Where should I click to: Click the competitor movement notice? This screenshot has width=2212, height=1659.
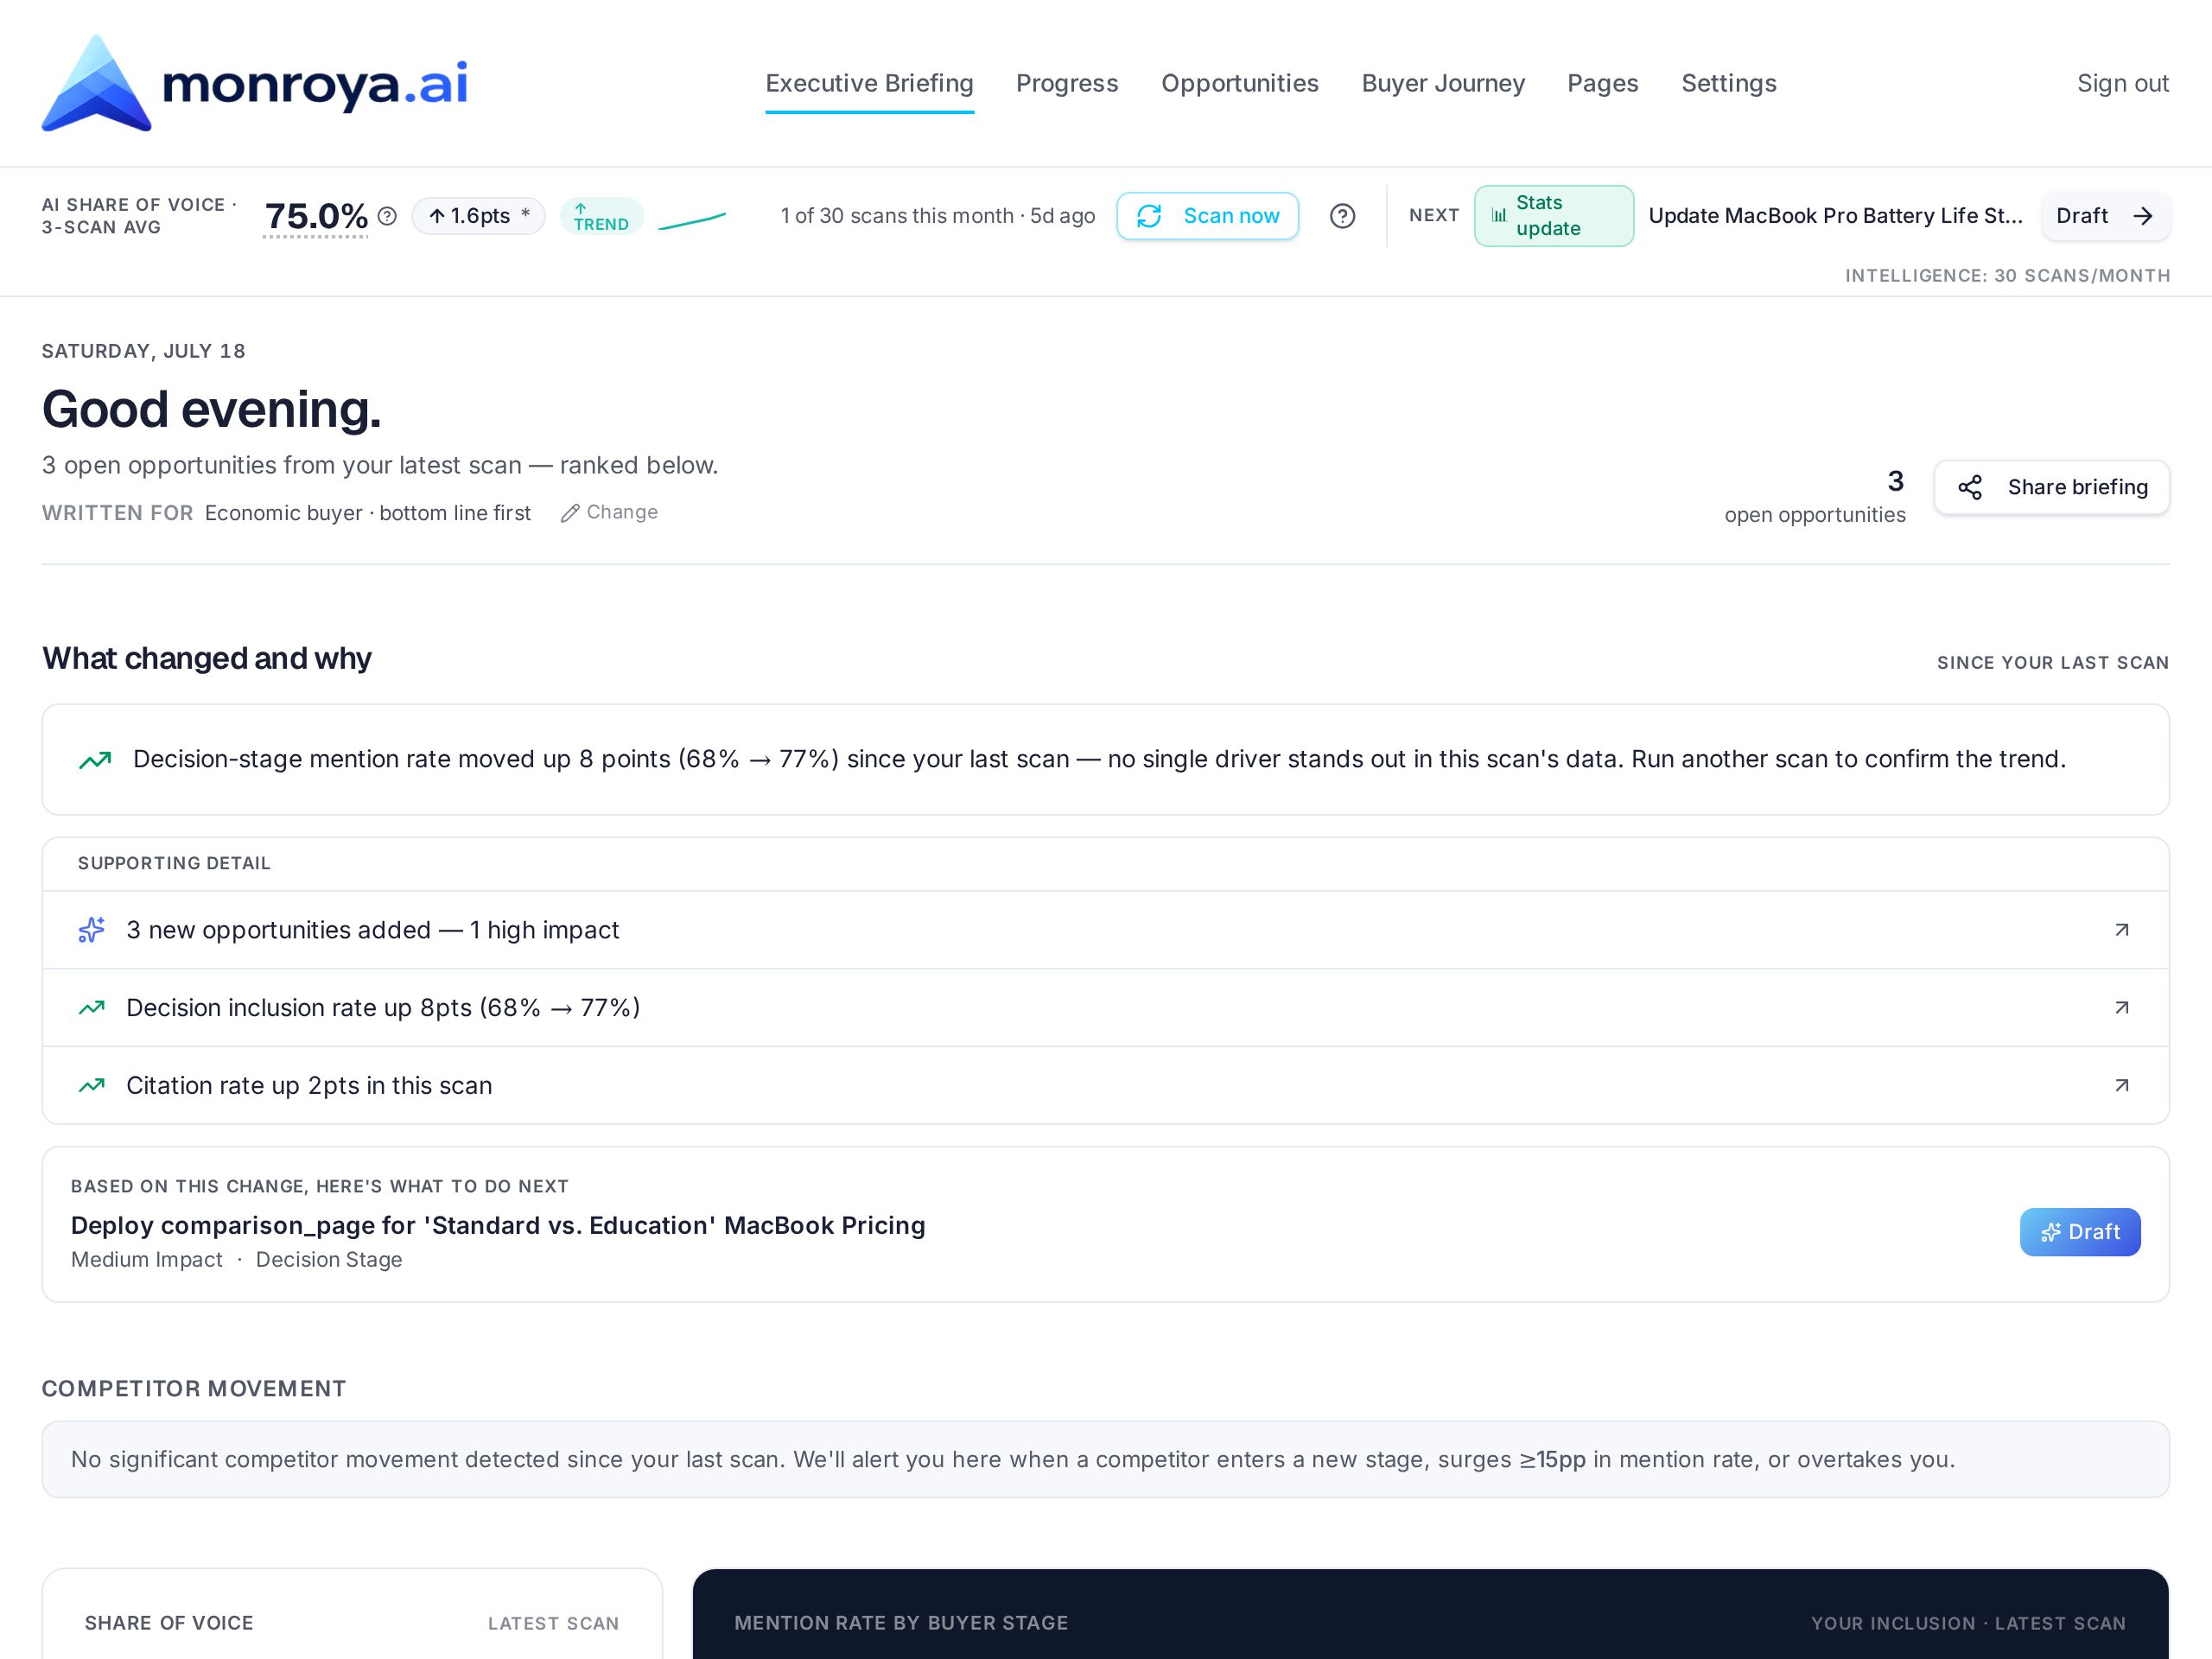pyautogui.click(x=1105, y=1459)
